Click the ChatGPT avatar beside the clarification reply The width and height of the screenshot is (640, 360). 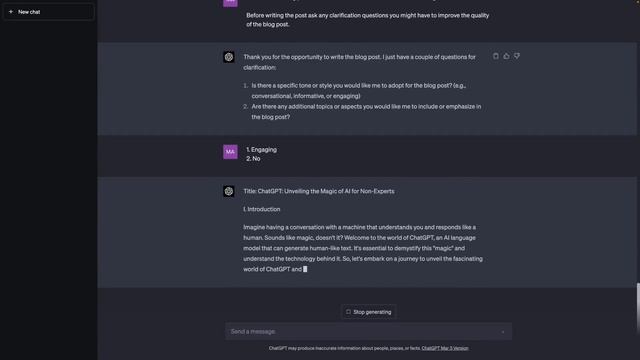pos(229,57)
